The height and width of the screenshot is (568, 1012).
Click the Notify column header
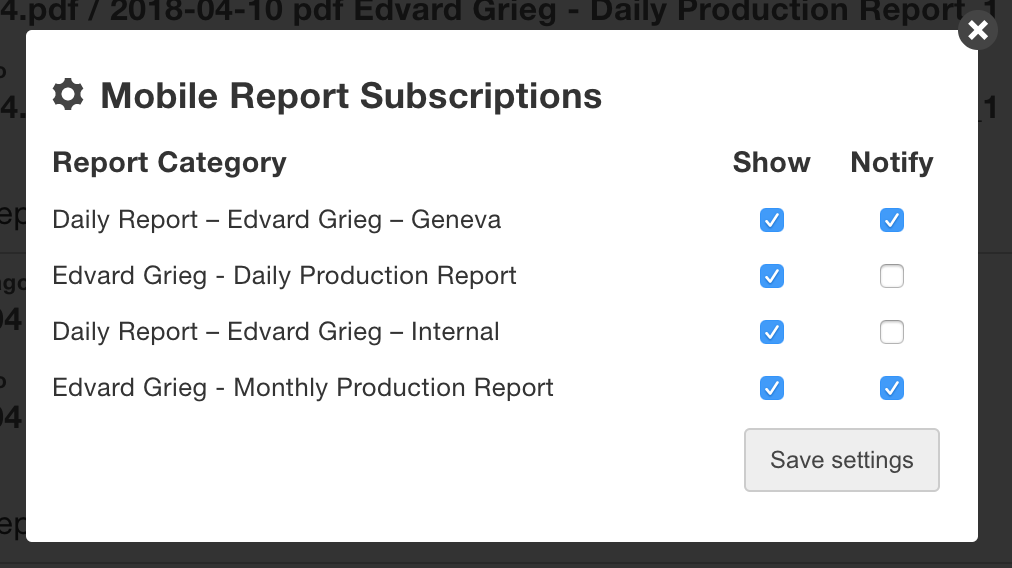pos(892,163)
